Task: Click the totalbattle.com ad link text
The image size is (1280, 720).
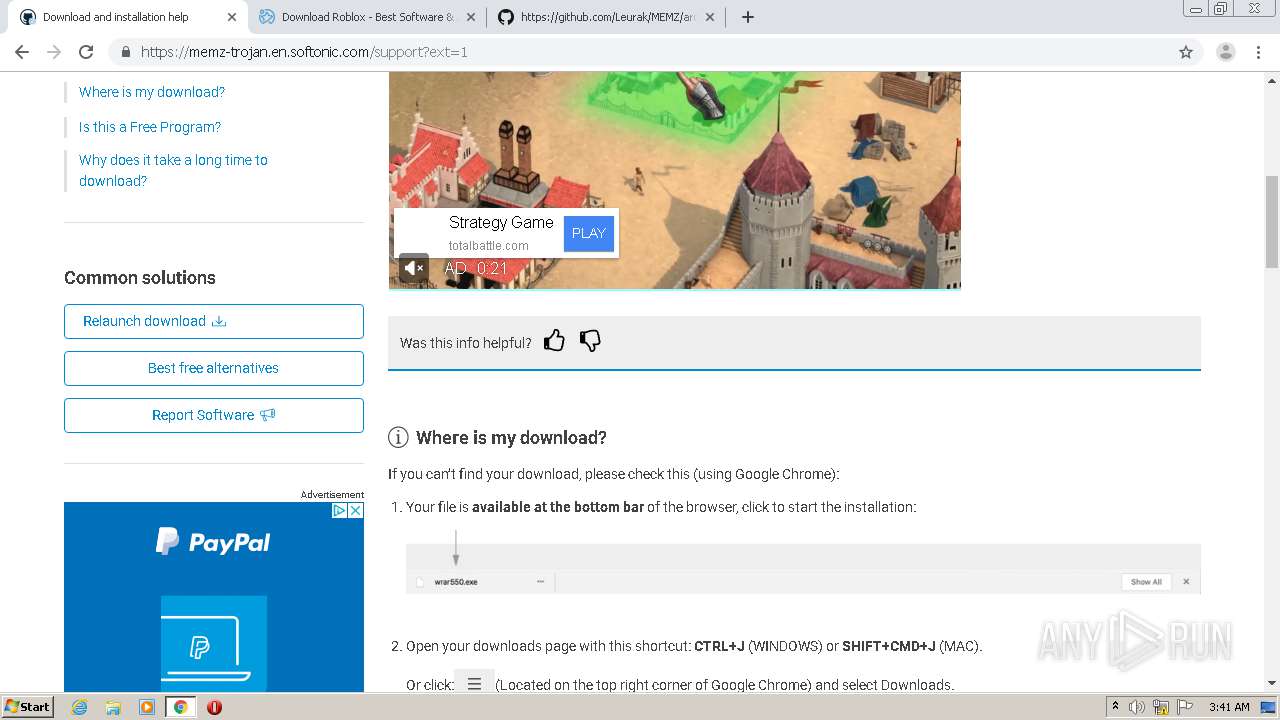Action: coord(489,246)
